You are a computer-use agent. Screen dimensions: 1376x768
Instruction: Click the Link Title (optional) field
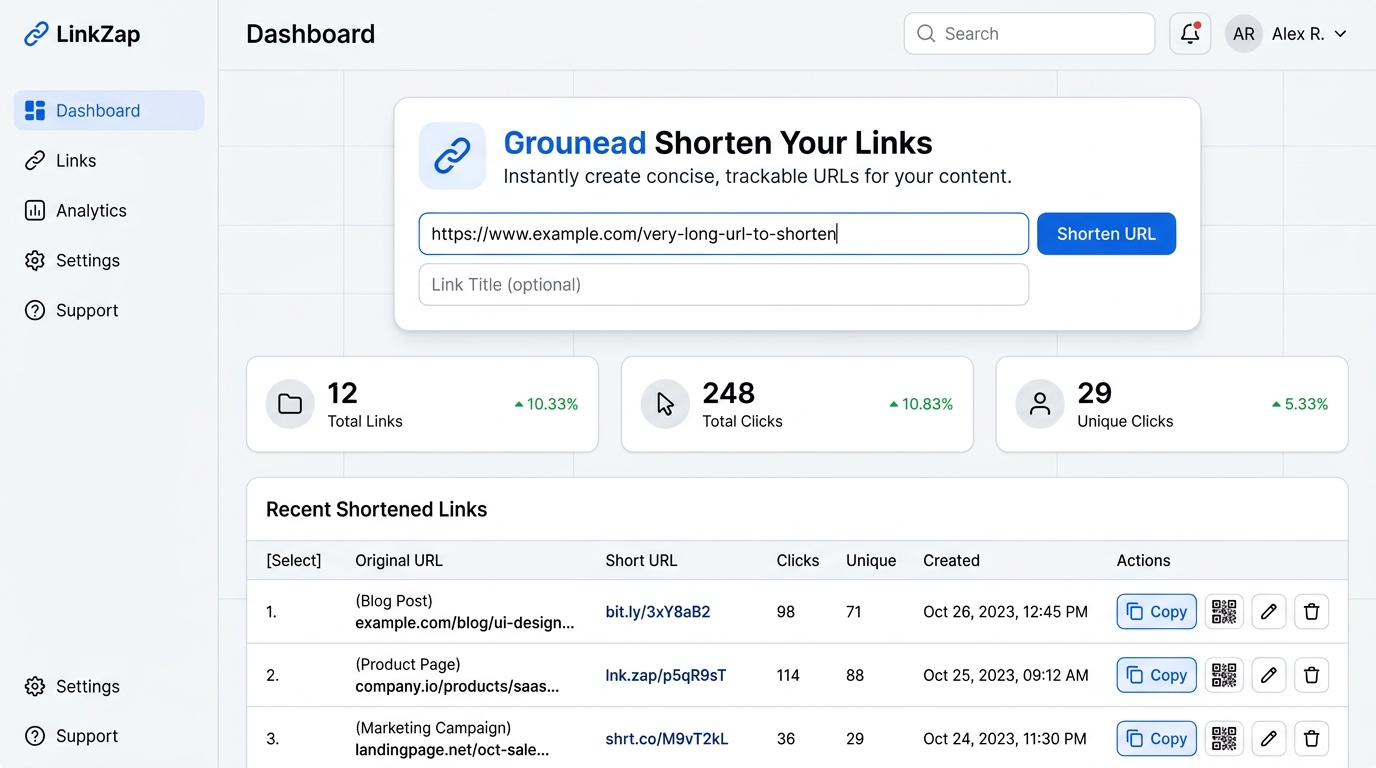723,285
